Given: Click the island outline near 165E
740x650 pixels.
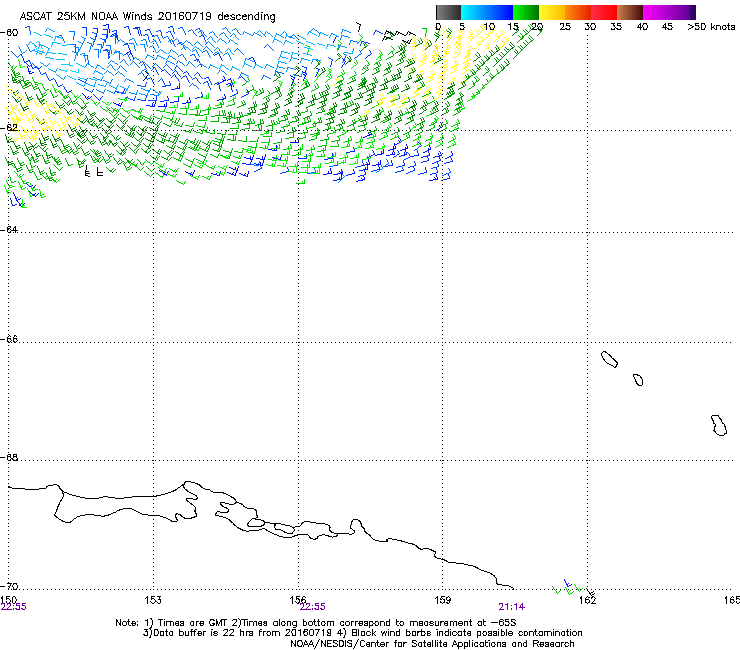Looking at the screenshot, I should [719, 425].
